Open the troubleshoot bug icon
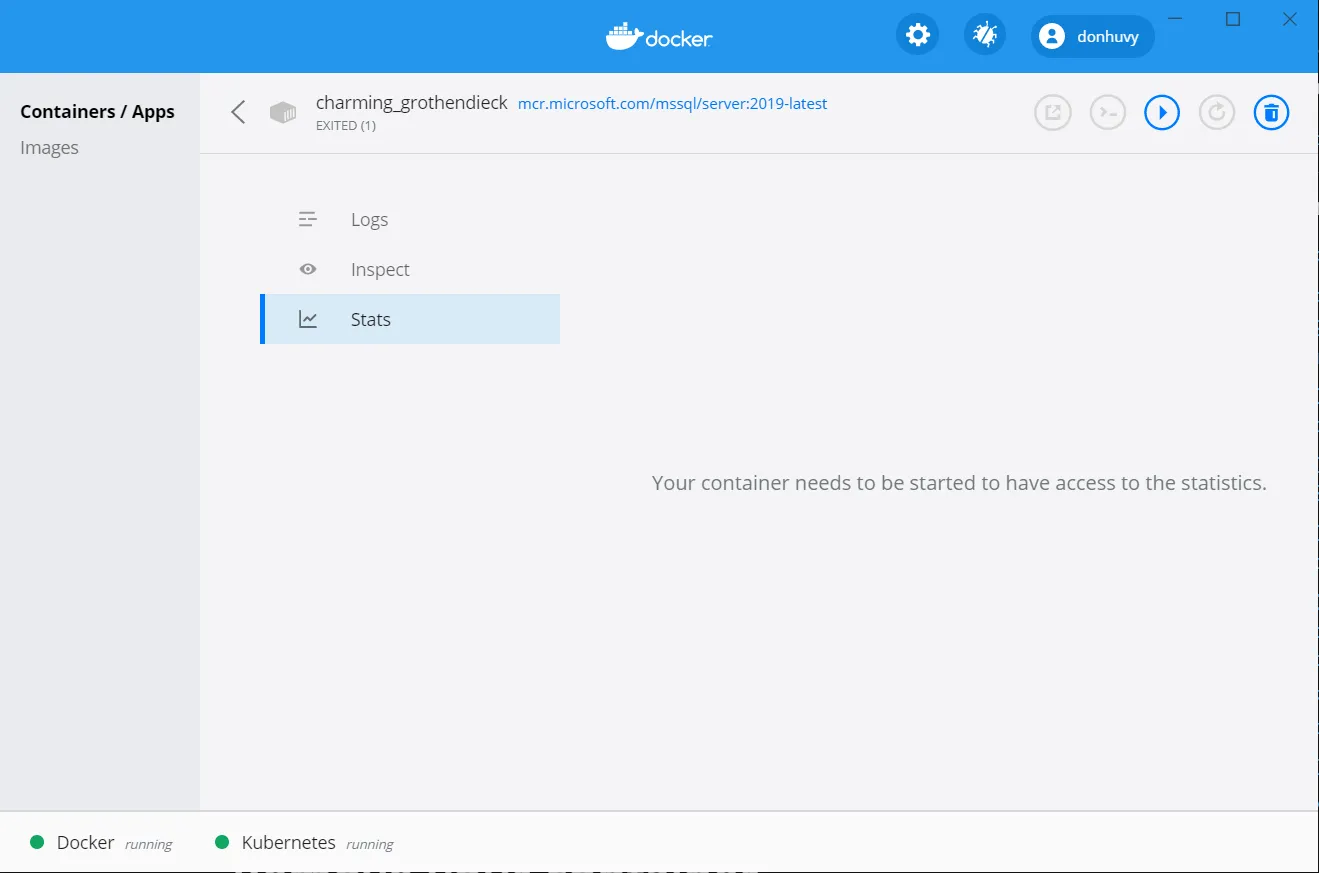This screenshot has height=873, width=1319. tap(985, 36)
